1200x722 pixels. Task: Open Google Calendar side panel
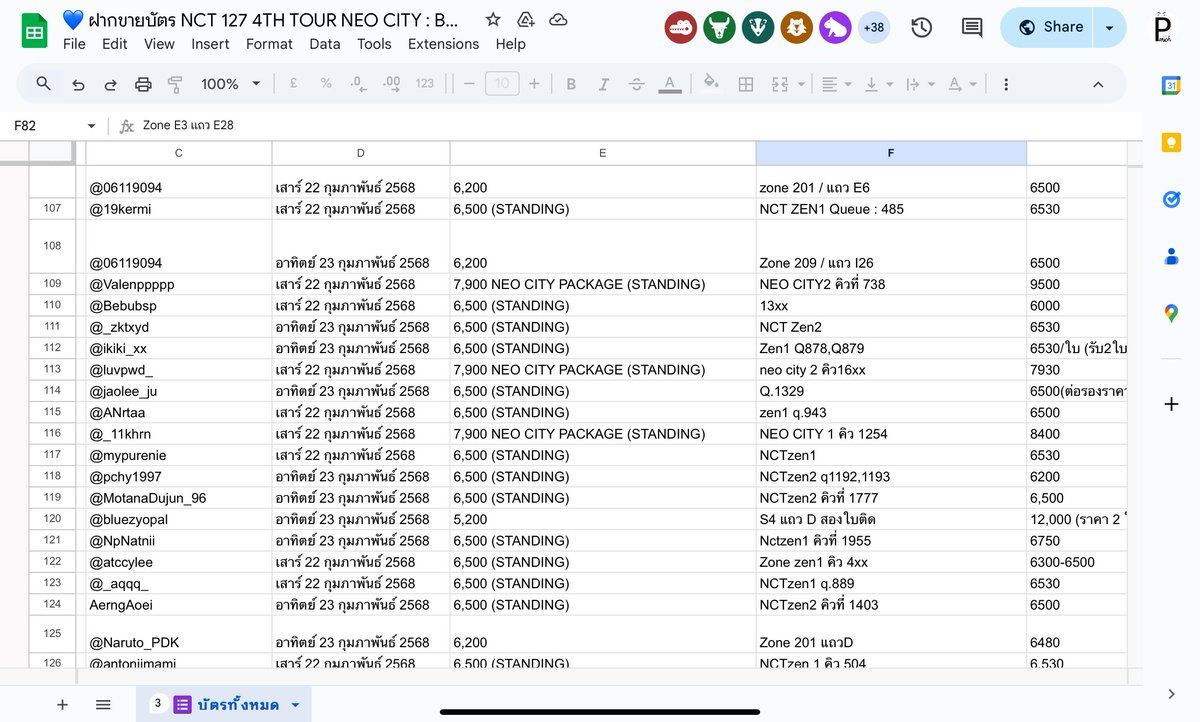tap(1171, 86)
